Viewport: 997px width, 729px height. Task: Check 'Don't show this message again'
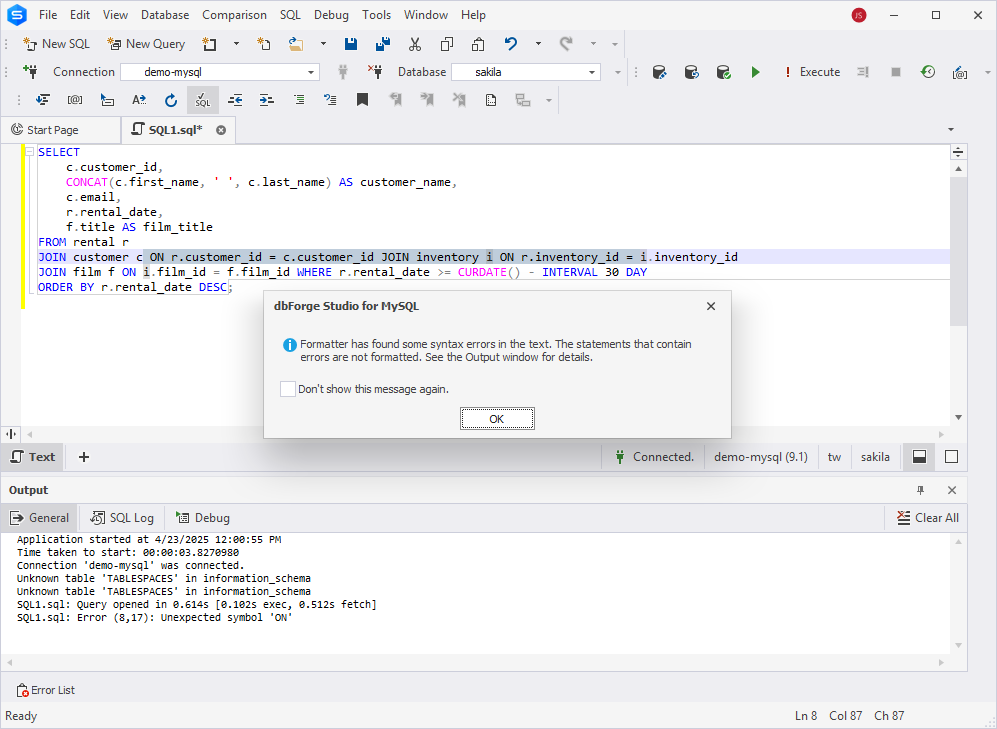click(x=288, y=389)
